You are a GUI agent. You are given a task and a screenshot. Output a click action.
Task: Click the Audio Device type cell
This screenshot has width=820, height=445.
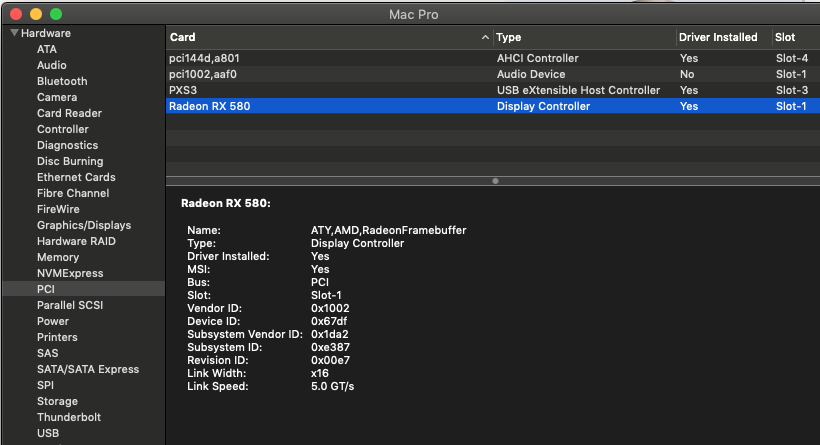click(x=530, y=74)
